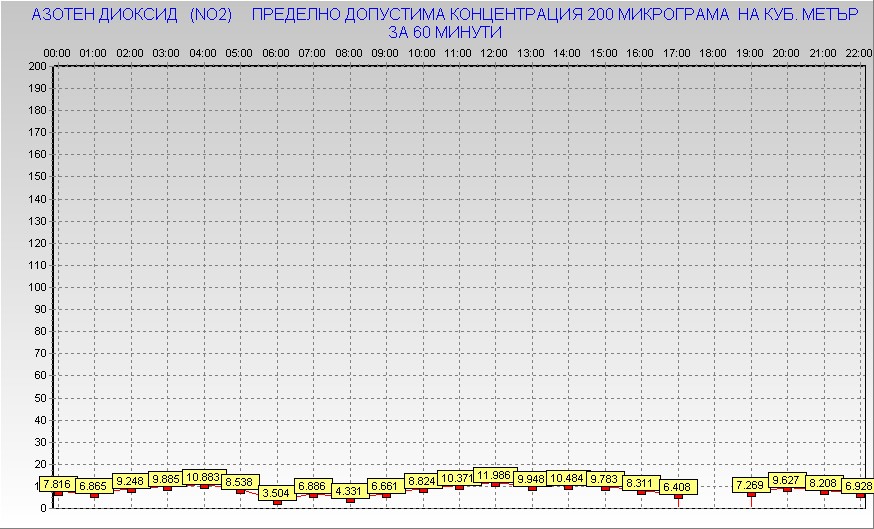Click the 10.883 data point label
874x529 pixels.
pos(203,478)
